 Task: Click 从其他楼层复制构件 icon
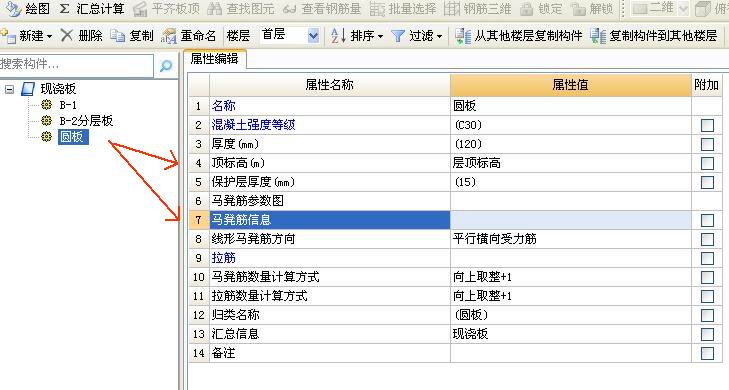[462, 36]
